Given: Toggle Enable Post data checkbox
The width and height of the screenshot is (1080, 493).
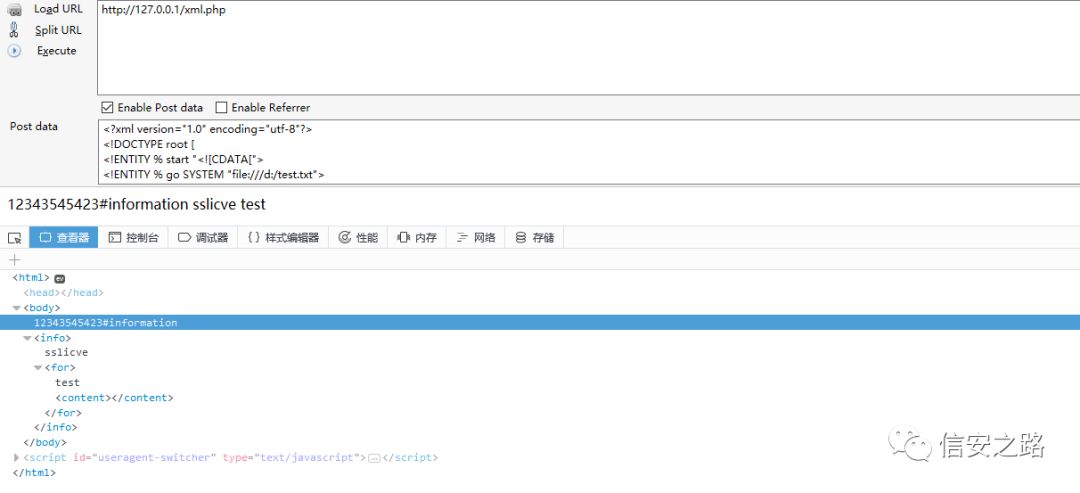Looking at the screenshot, I should click(107, 107).
